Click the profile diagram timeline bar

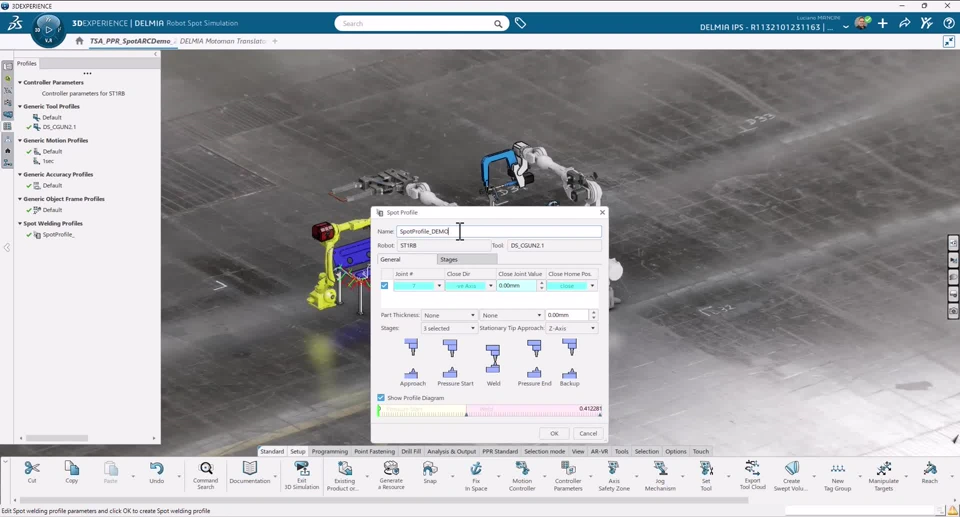pyautogui.click(x=490, y=411)
